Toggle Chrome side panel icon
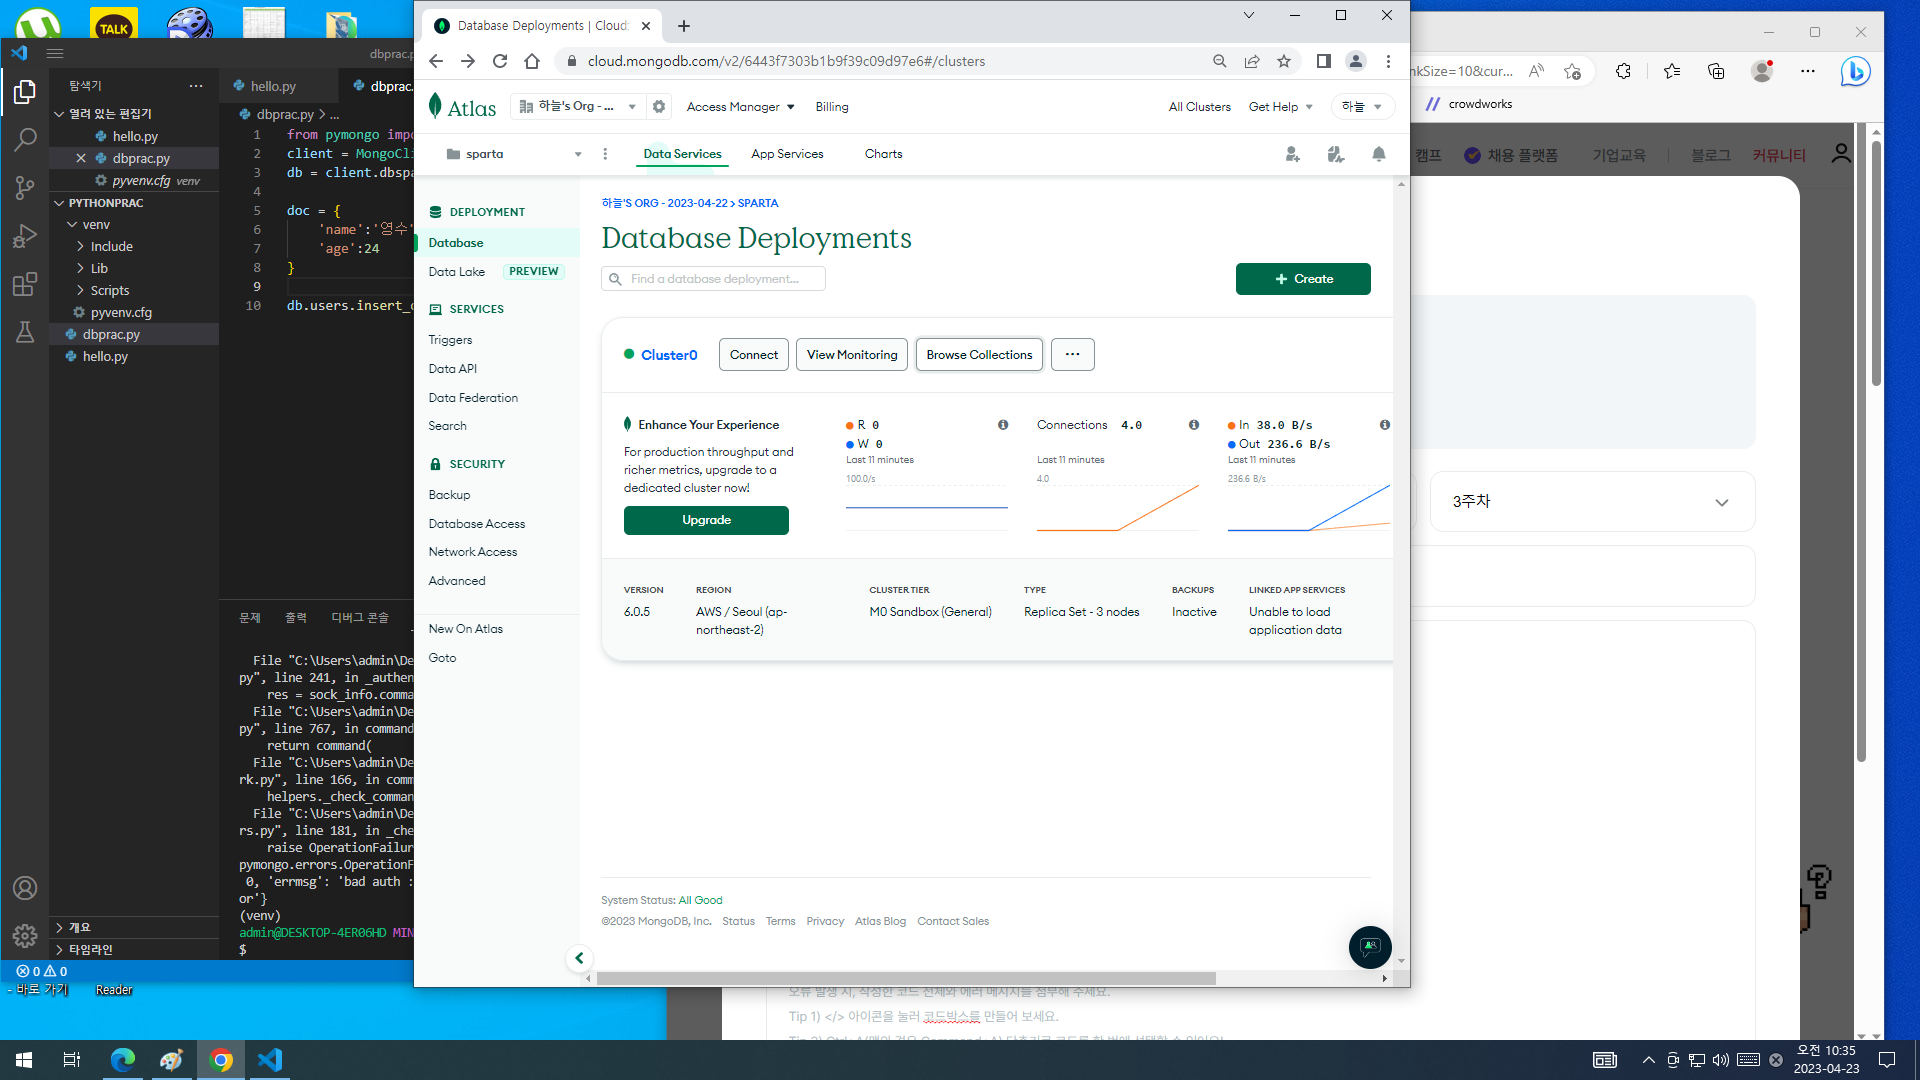 pyautogui.click(x=1324, y=61)
